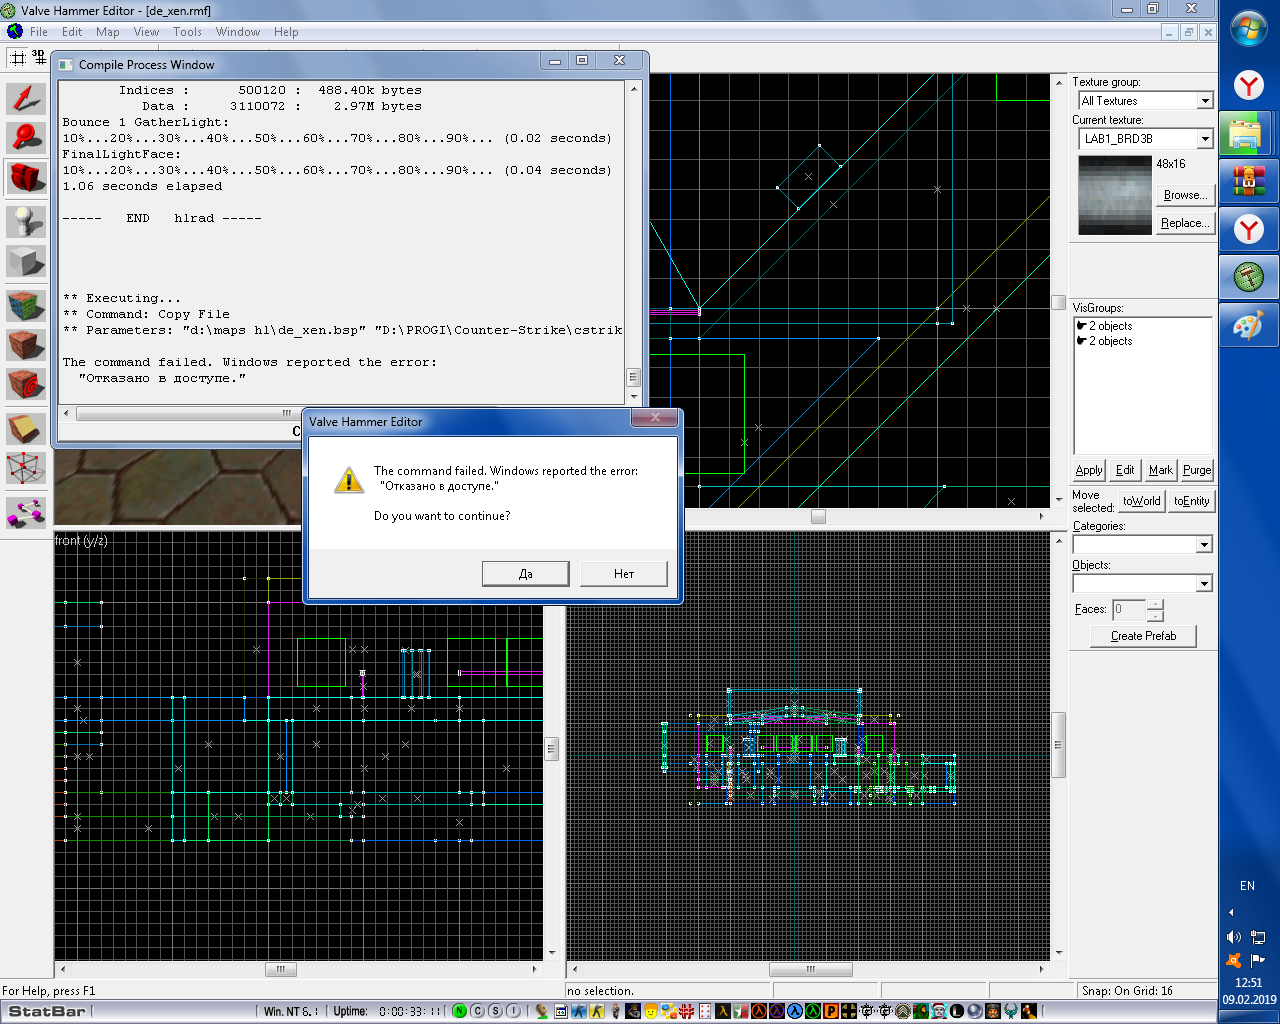
Task: Toggle the 2D grid display
Action: [x=17, y=57]
